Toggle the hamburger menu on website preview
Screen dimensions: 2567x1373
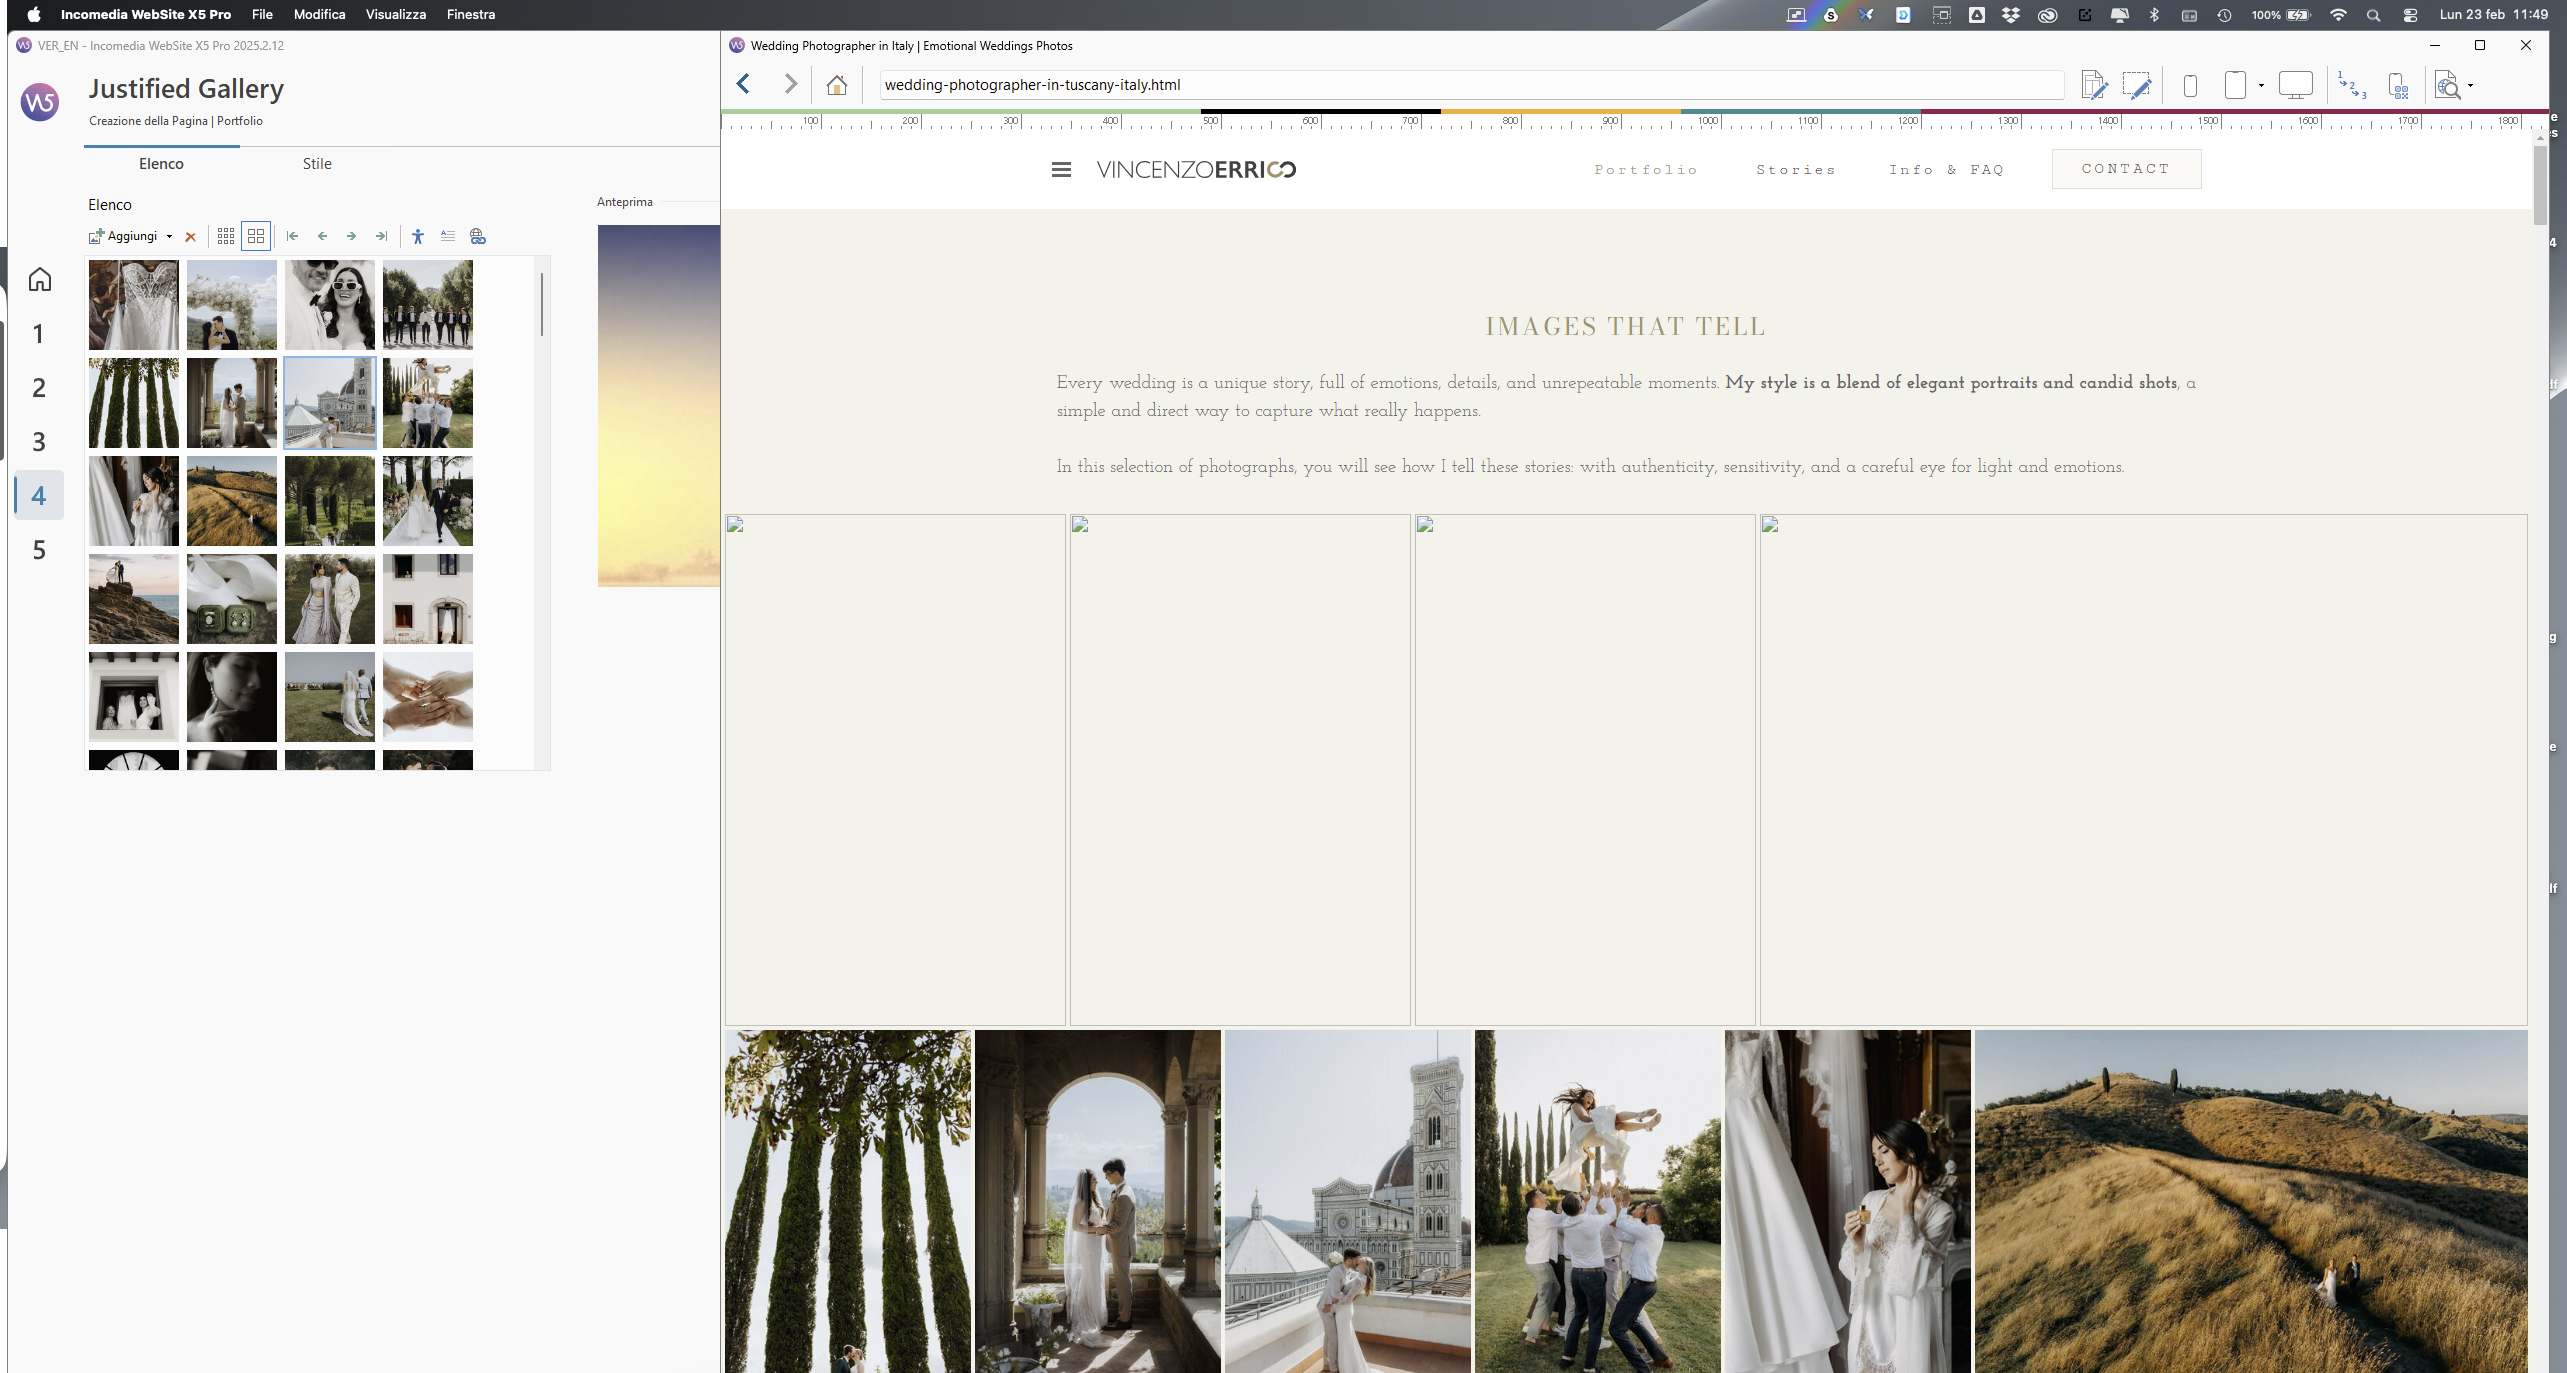1061,170
